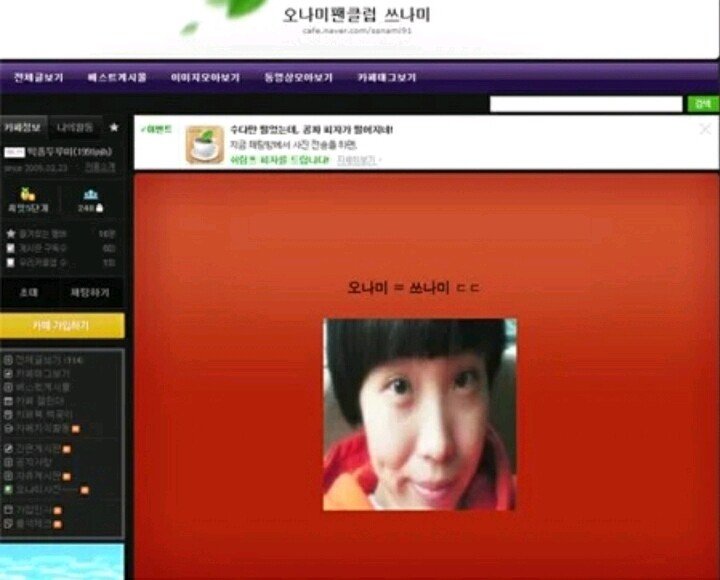Screen dimensions: 720x580
Task: Toggle the favorite star beside 나의활동 tab
Action: click(114, 127)
